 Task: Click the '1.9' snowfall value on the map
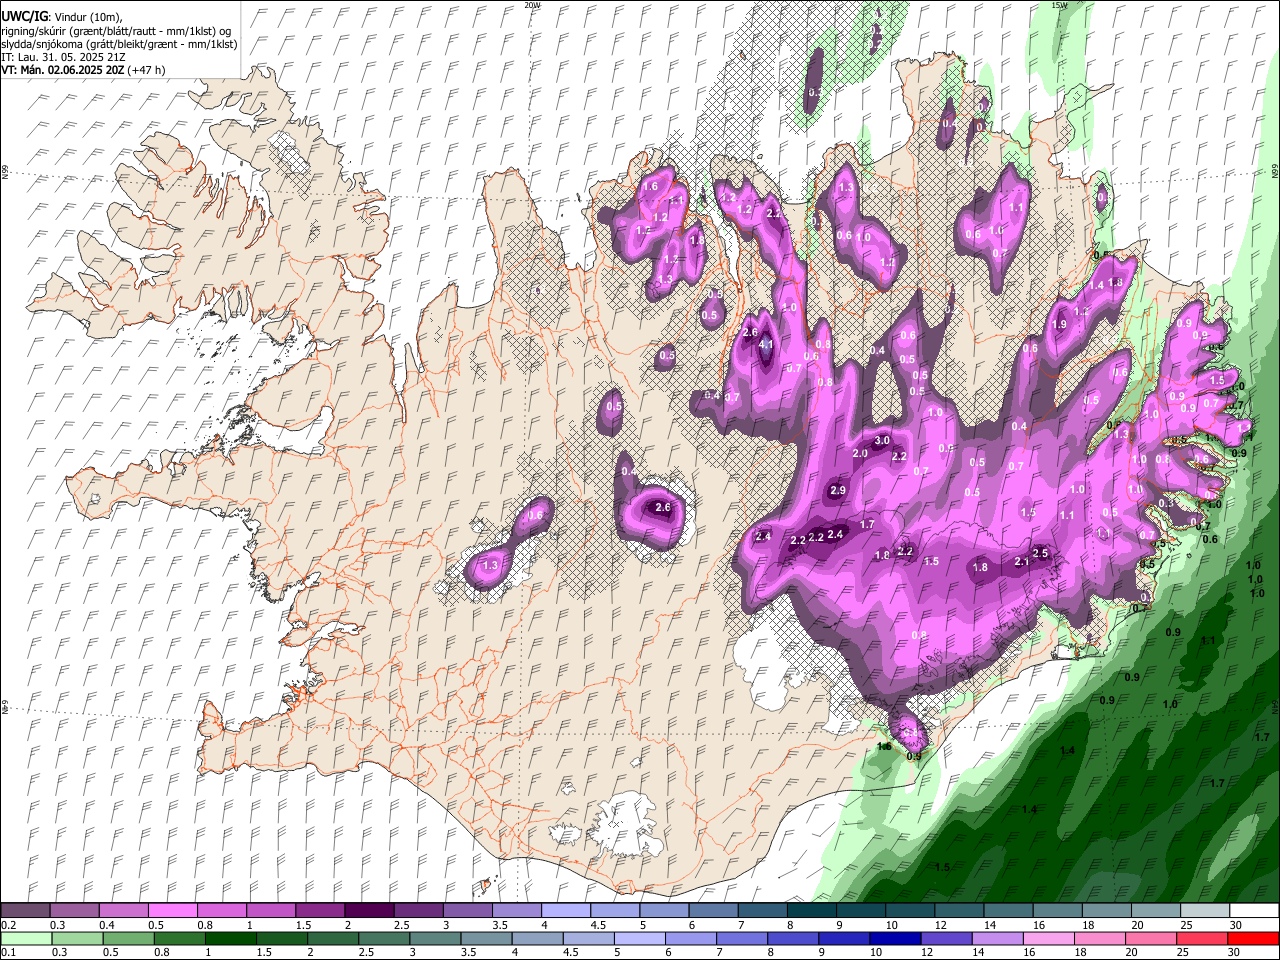click(x=1059, y=324)
